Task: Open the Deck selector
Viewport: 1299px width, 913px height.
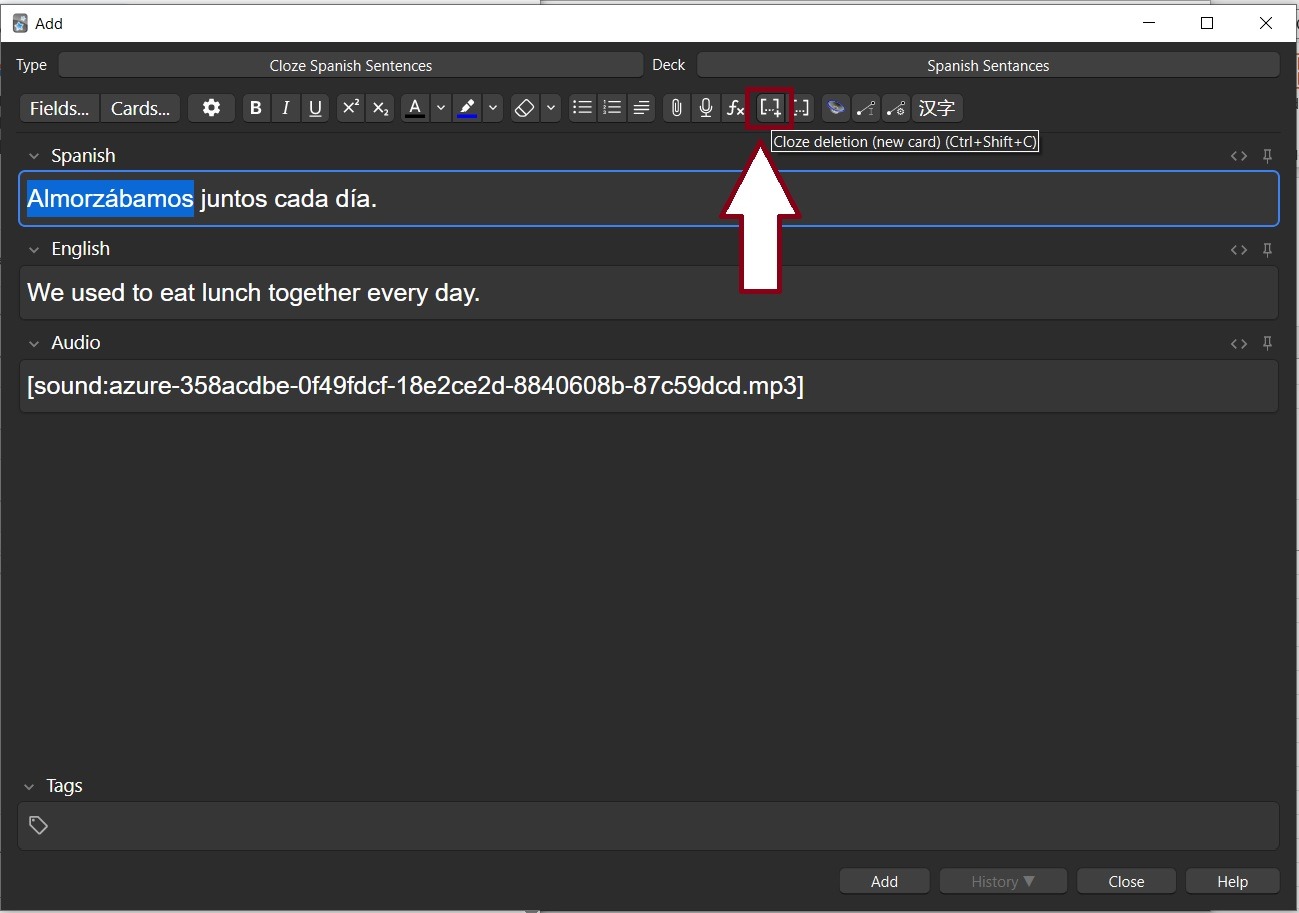Action: (x=988, y=65)
